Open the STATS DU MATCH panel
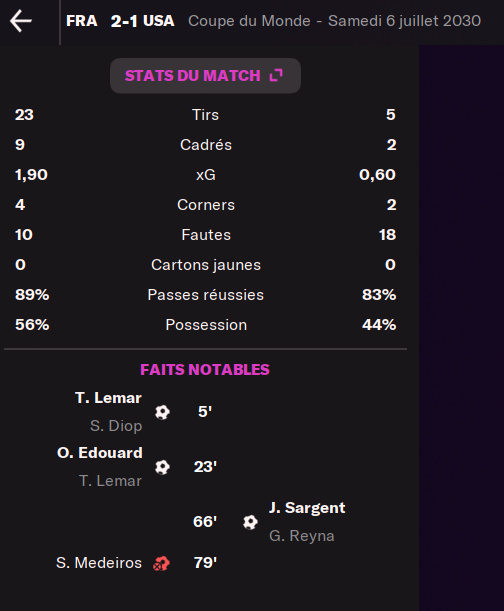This screenshot has height=611, width=504. point(205,76)
